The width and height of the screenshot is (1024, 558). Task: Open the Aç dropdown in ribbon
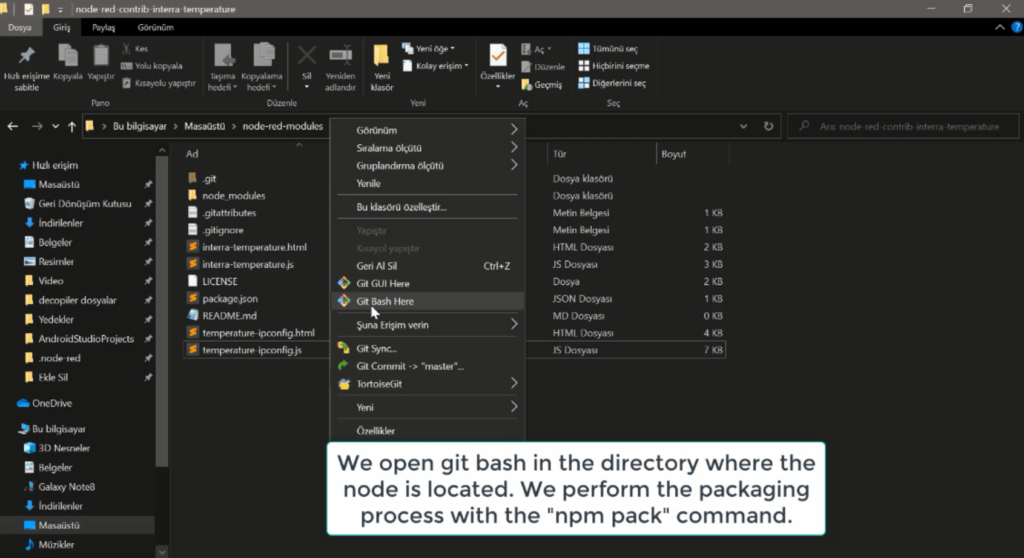click(536, 49)
